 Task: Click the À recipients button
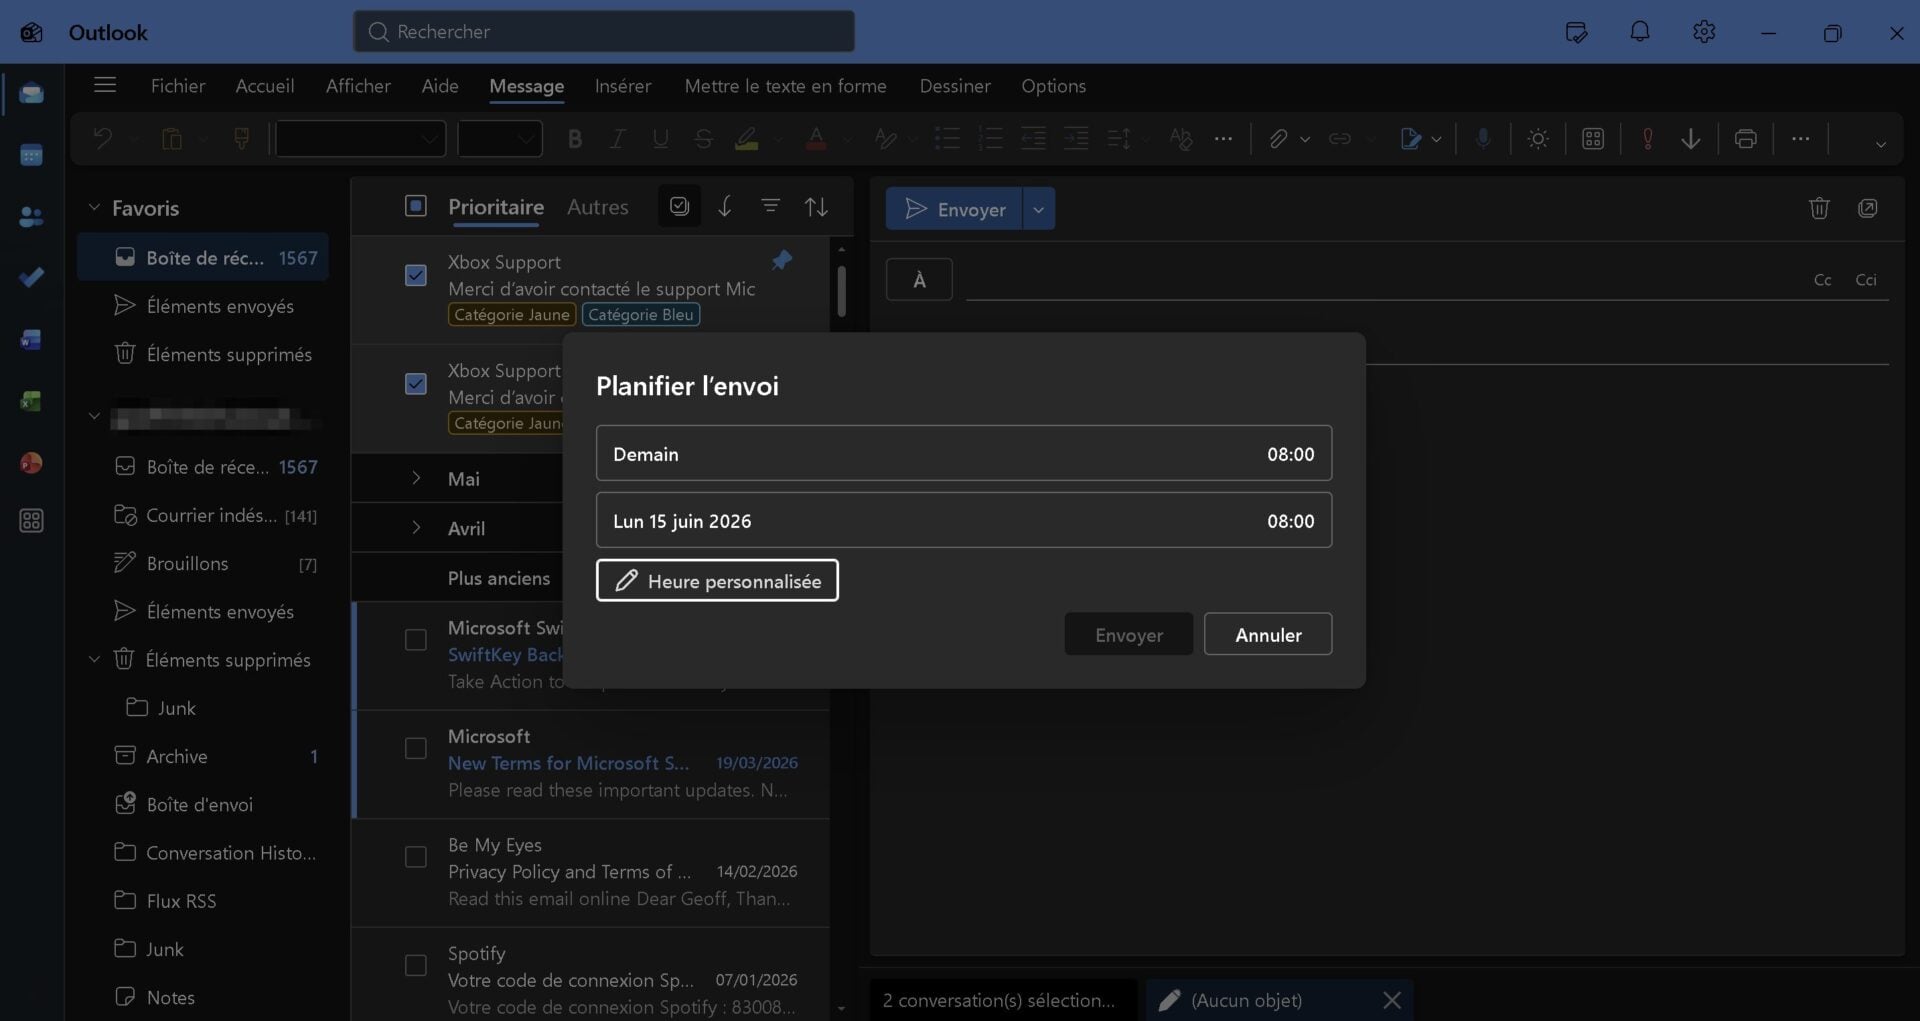tap(919, 279)
